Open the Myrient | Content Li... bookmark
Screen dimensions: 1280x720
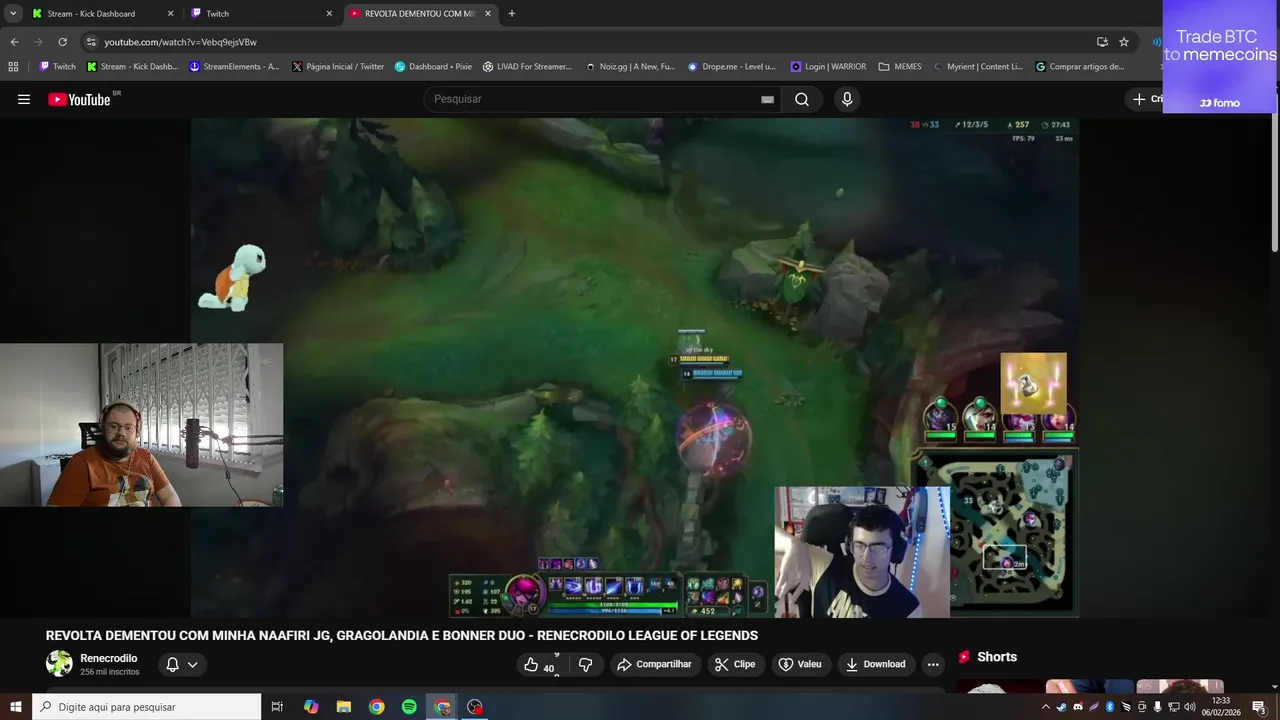[978, 67]
